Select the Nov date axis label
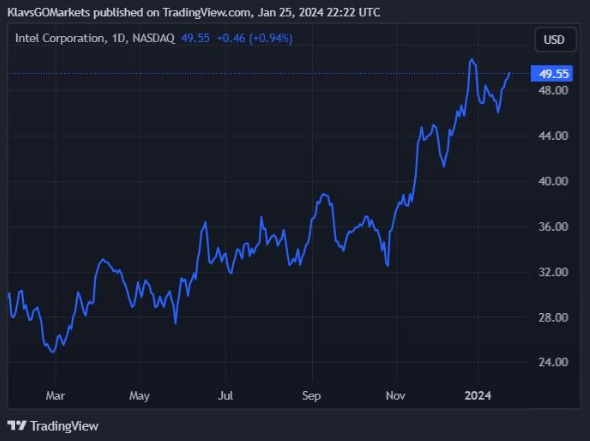The height and width of the screenshot is (441, 590). pyautogui.click(x=395, y=395)
